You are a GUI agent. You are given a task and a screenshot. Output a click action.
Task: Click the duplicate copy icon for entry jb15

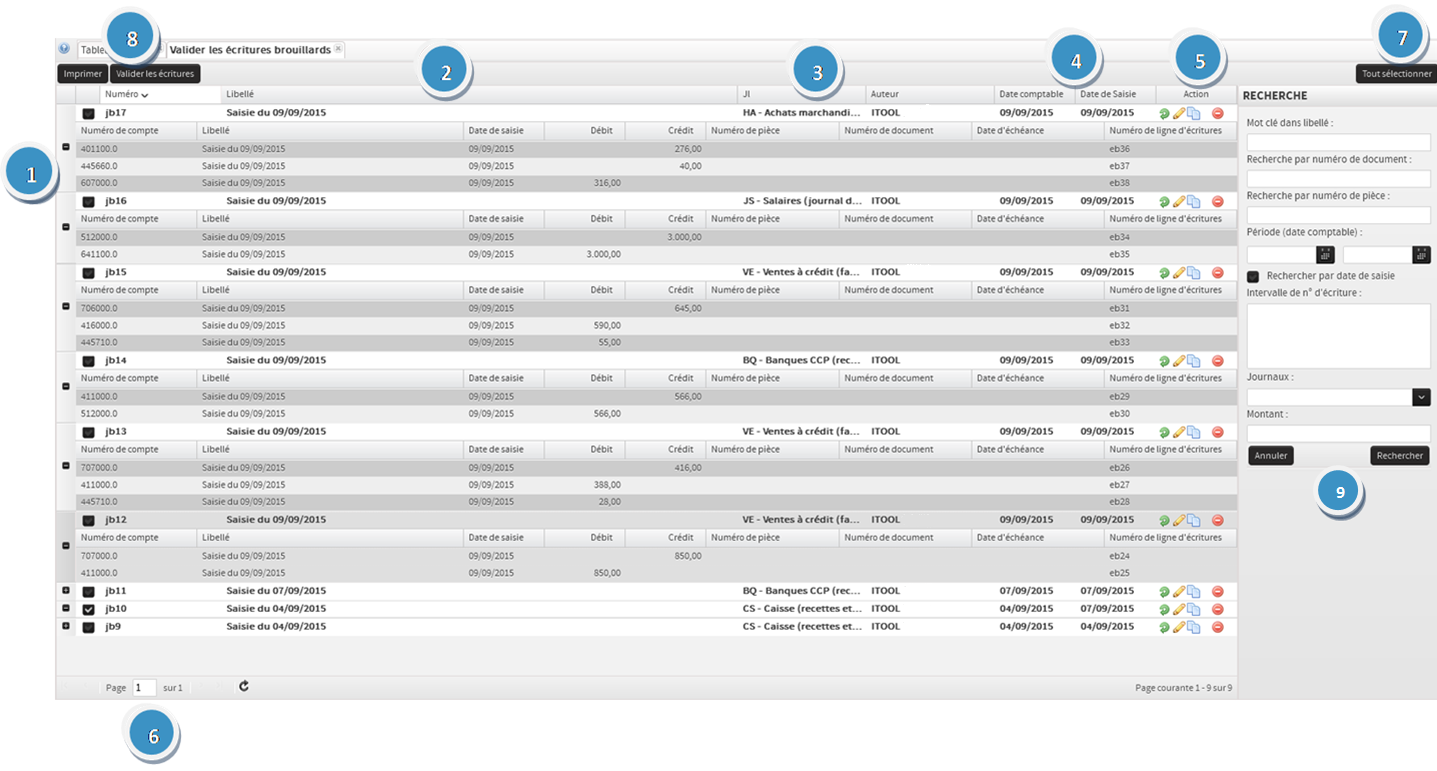coord(1194,273)
